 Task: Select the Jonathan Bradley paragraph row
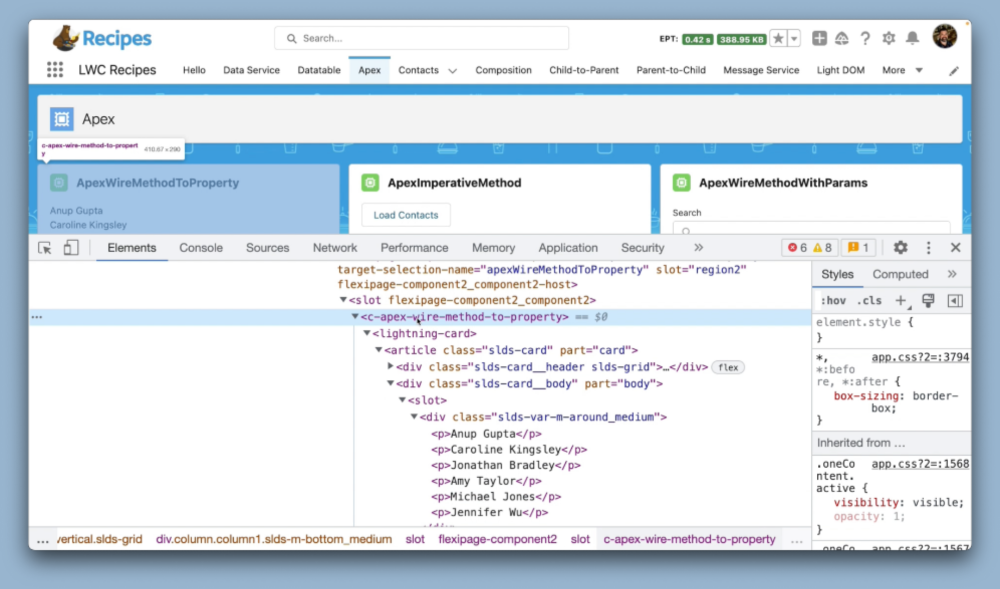coord(506,465)
